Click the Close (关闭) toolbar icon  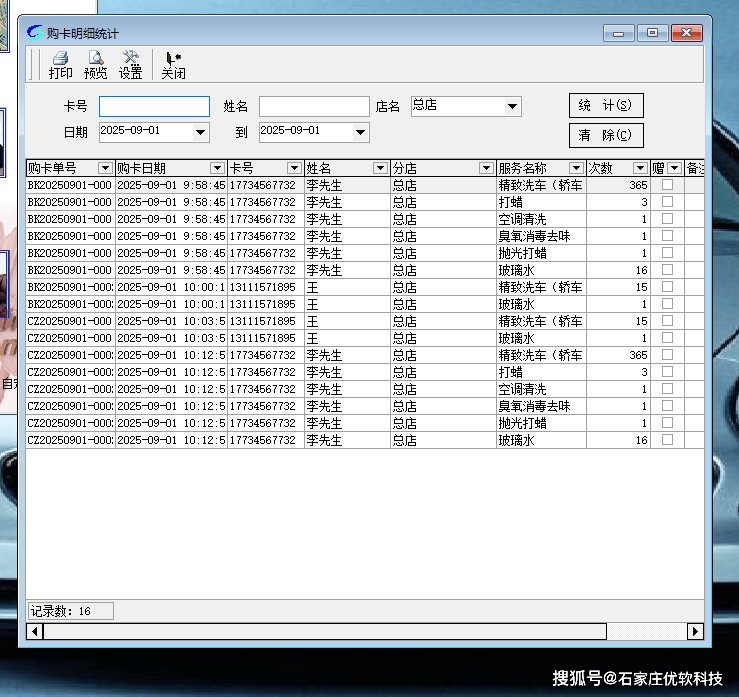(x=173, y=65)
